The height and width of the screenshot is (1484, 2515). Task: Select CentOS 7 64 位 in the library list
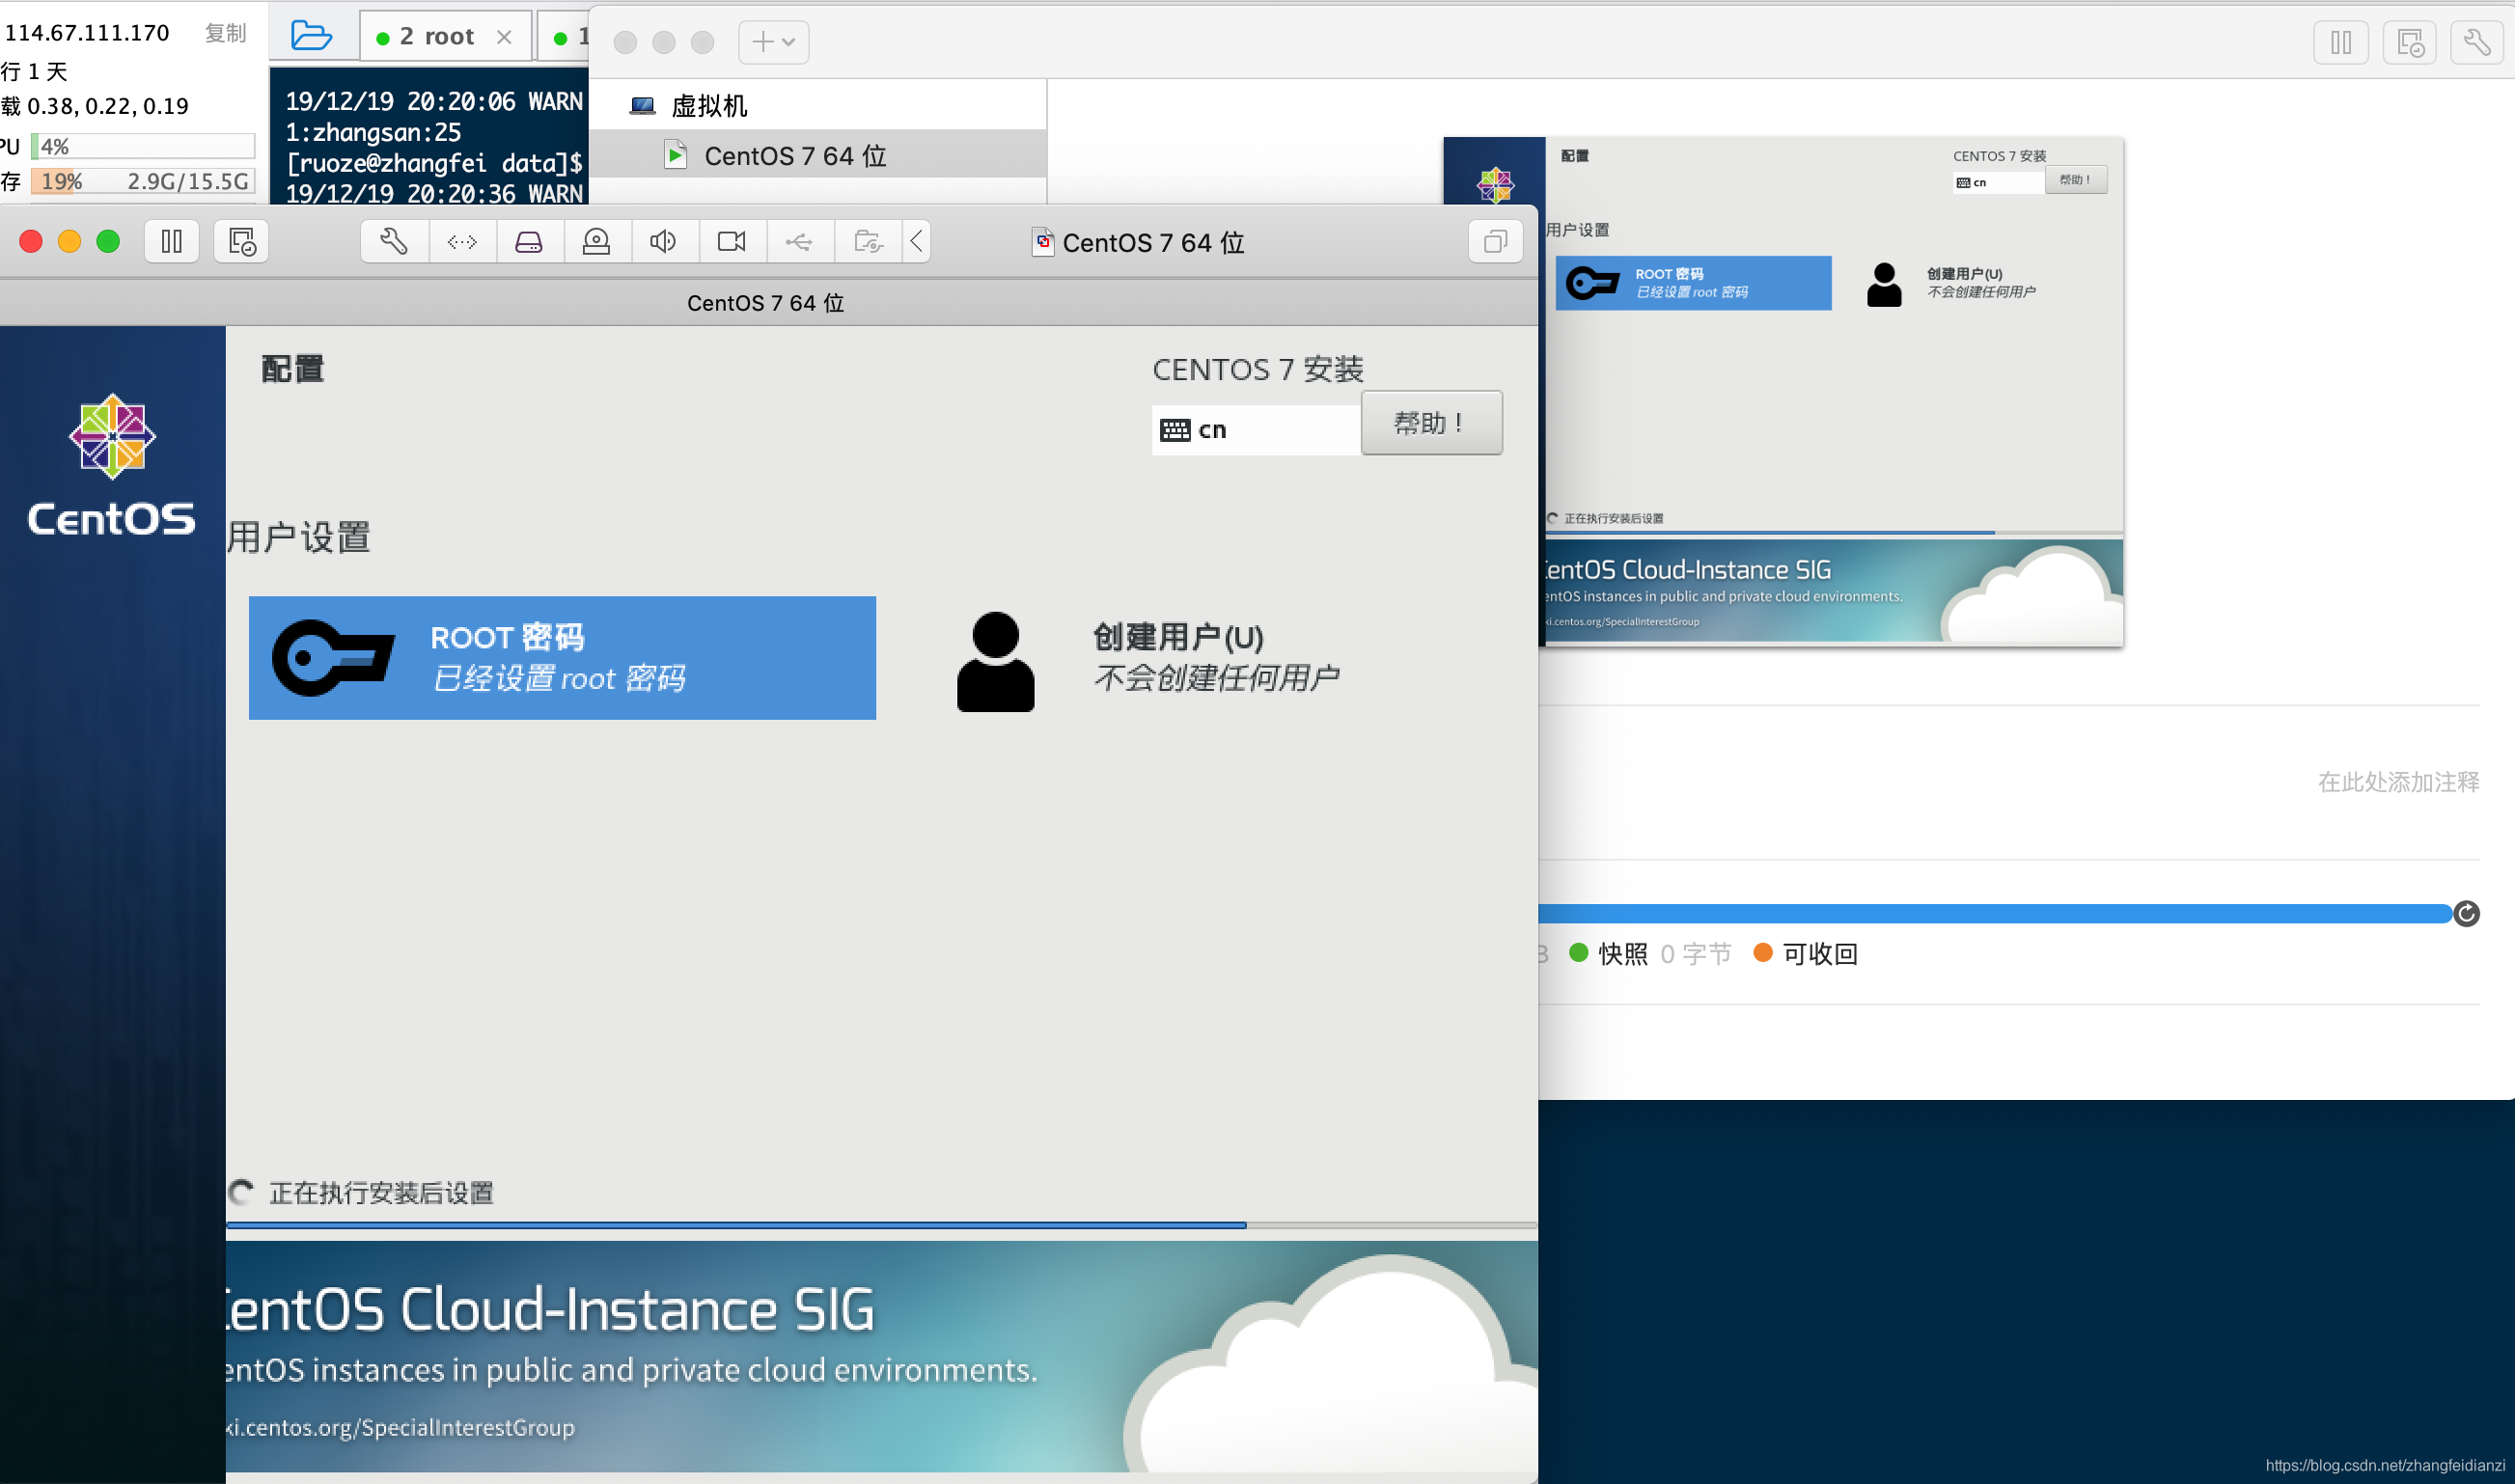pyautogui.click(x=794, y=156)
